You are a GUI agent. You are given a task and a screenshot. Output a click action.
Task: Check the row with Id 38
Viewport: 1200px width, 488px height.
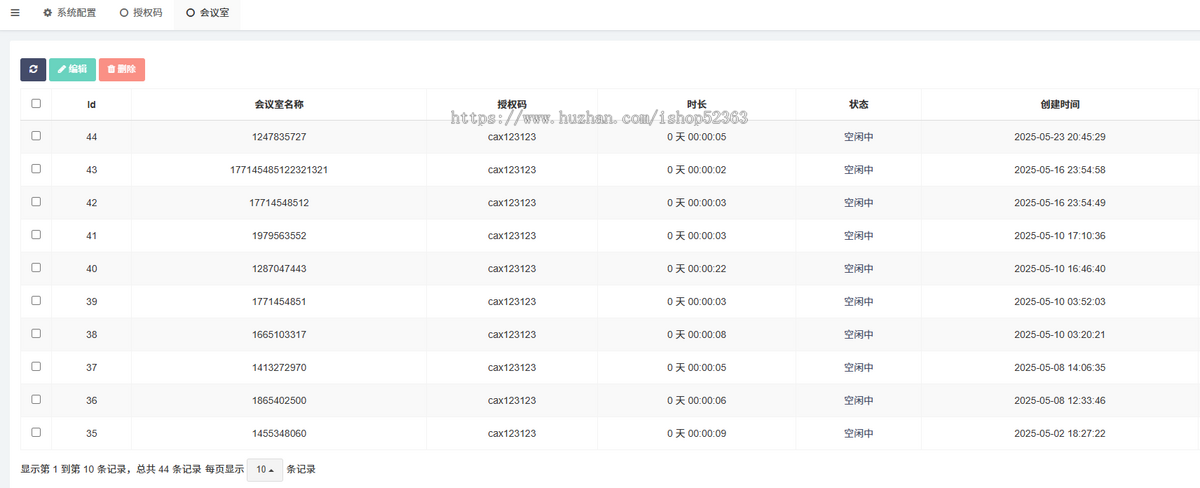(36, 333)
